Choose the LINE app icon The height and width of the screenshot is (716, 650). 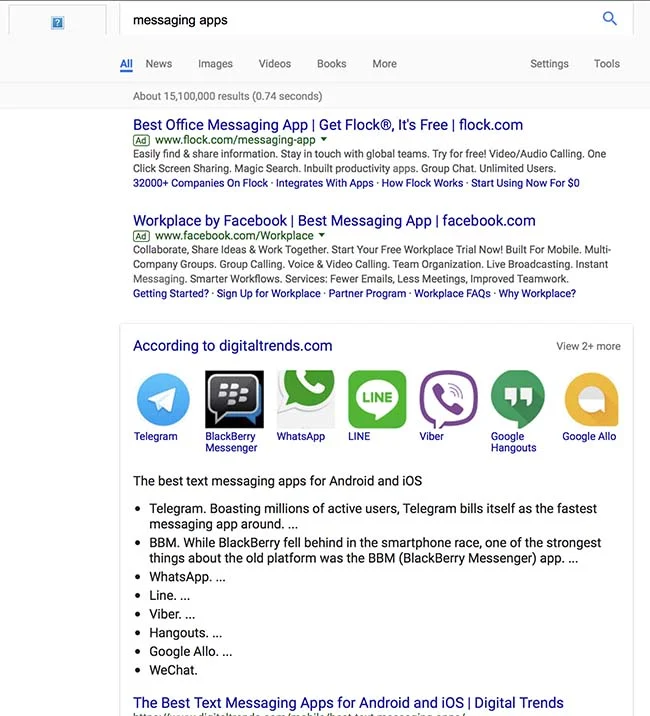[x=377, y=399]
